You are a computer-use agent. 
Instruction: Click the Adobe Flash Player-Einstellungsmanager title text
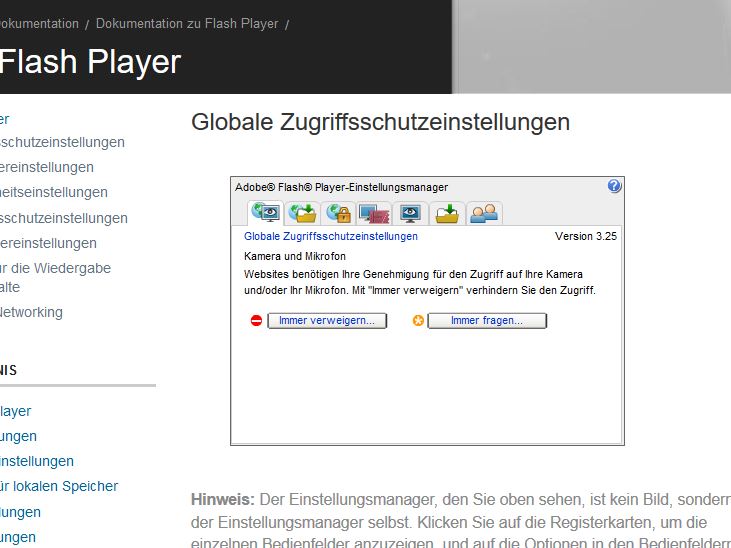pyautogui.click(x=341, y=187)
